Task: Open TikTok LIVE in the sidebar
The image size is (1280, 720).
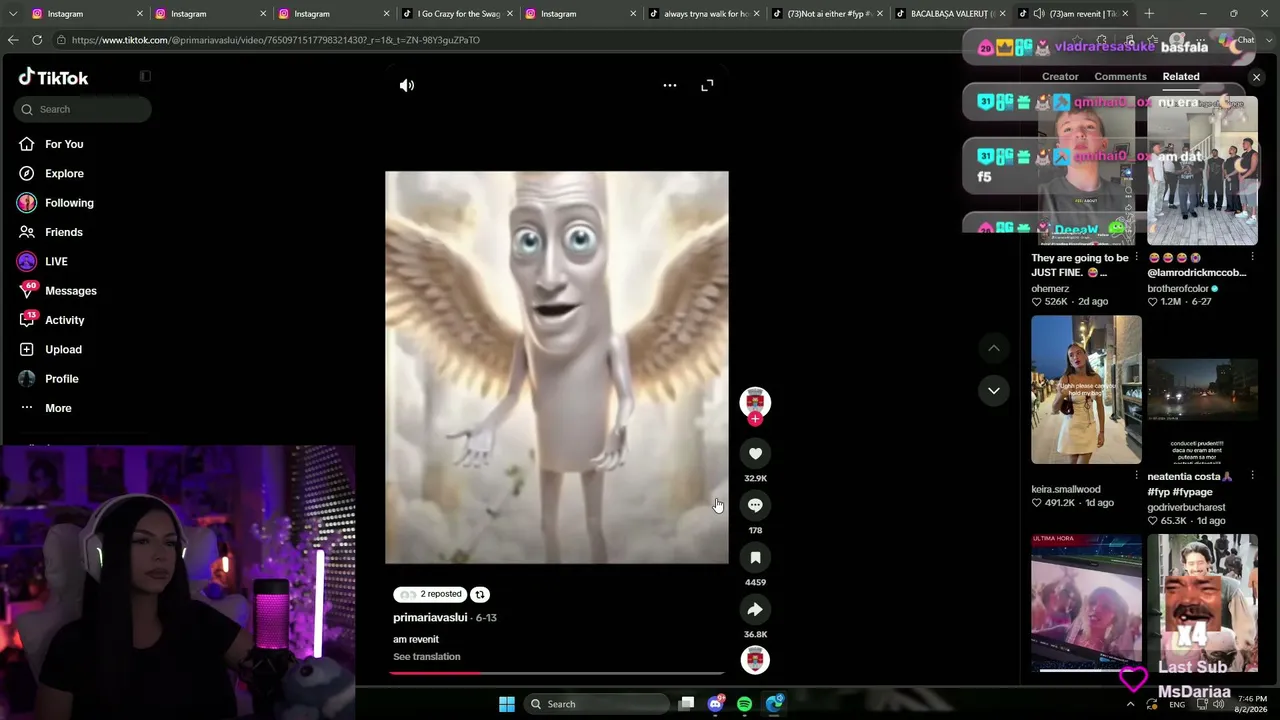Action: 56,261
